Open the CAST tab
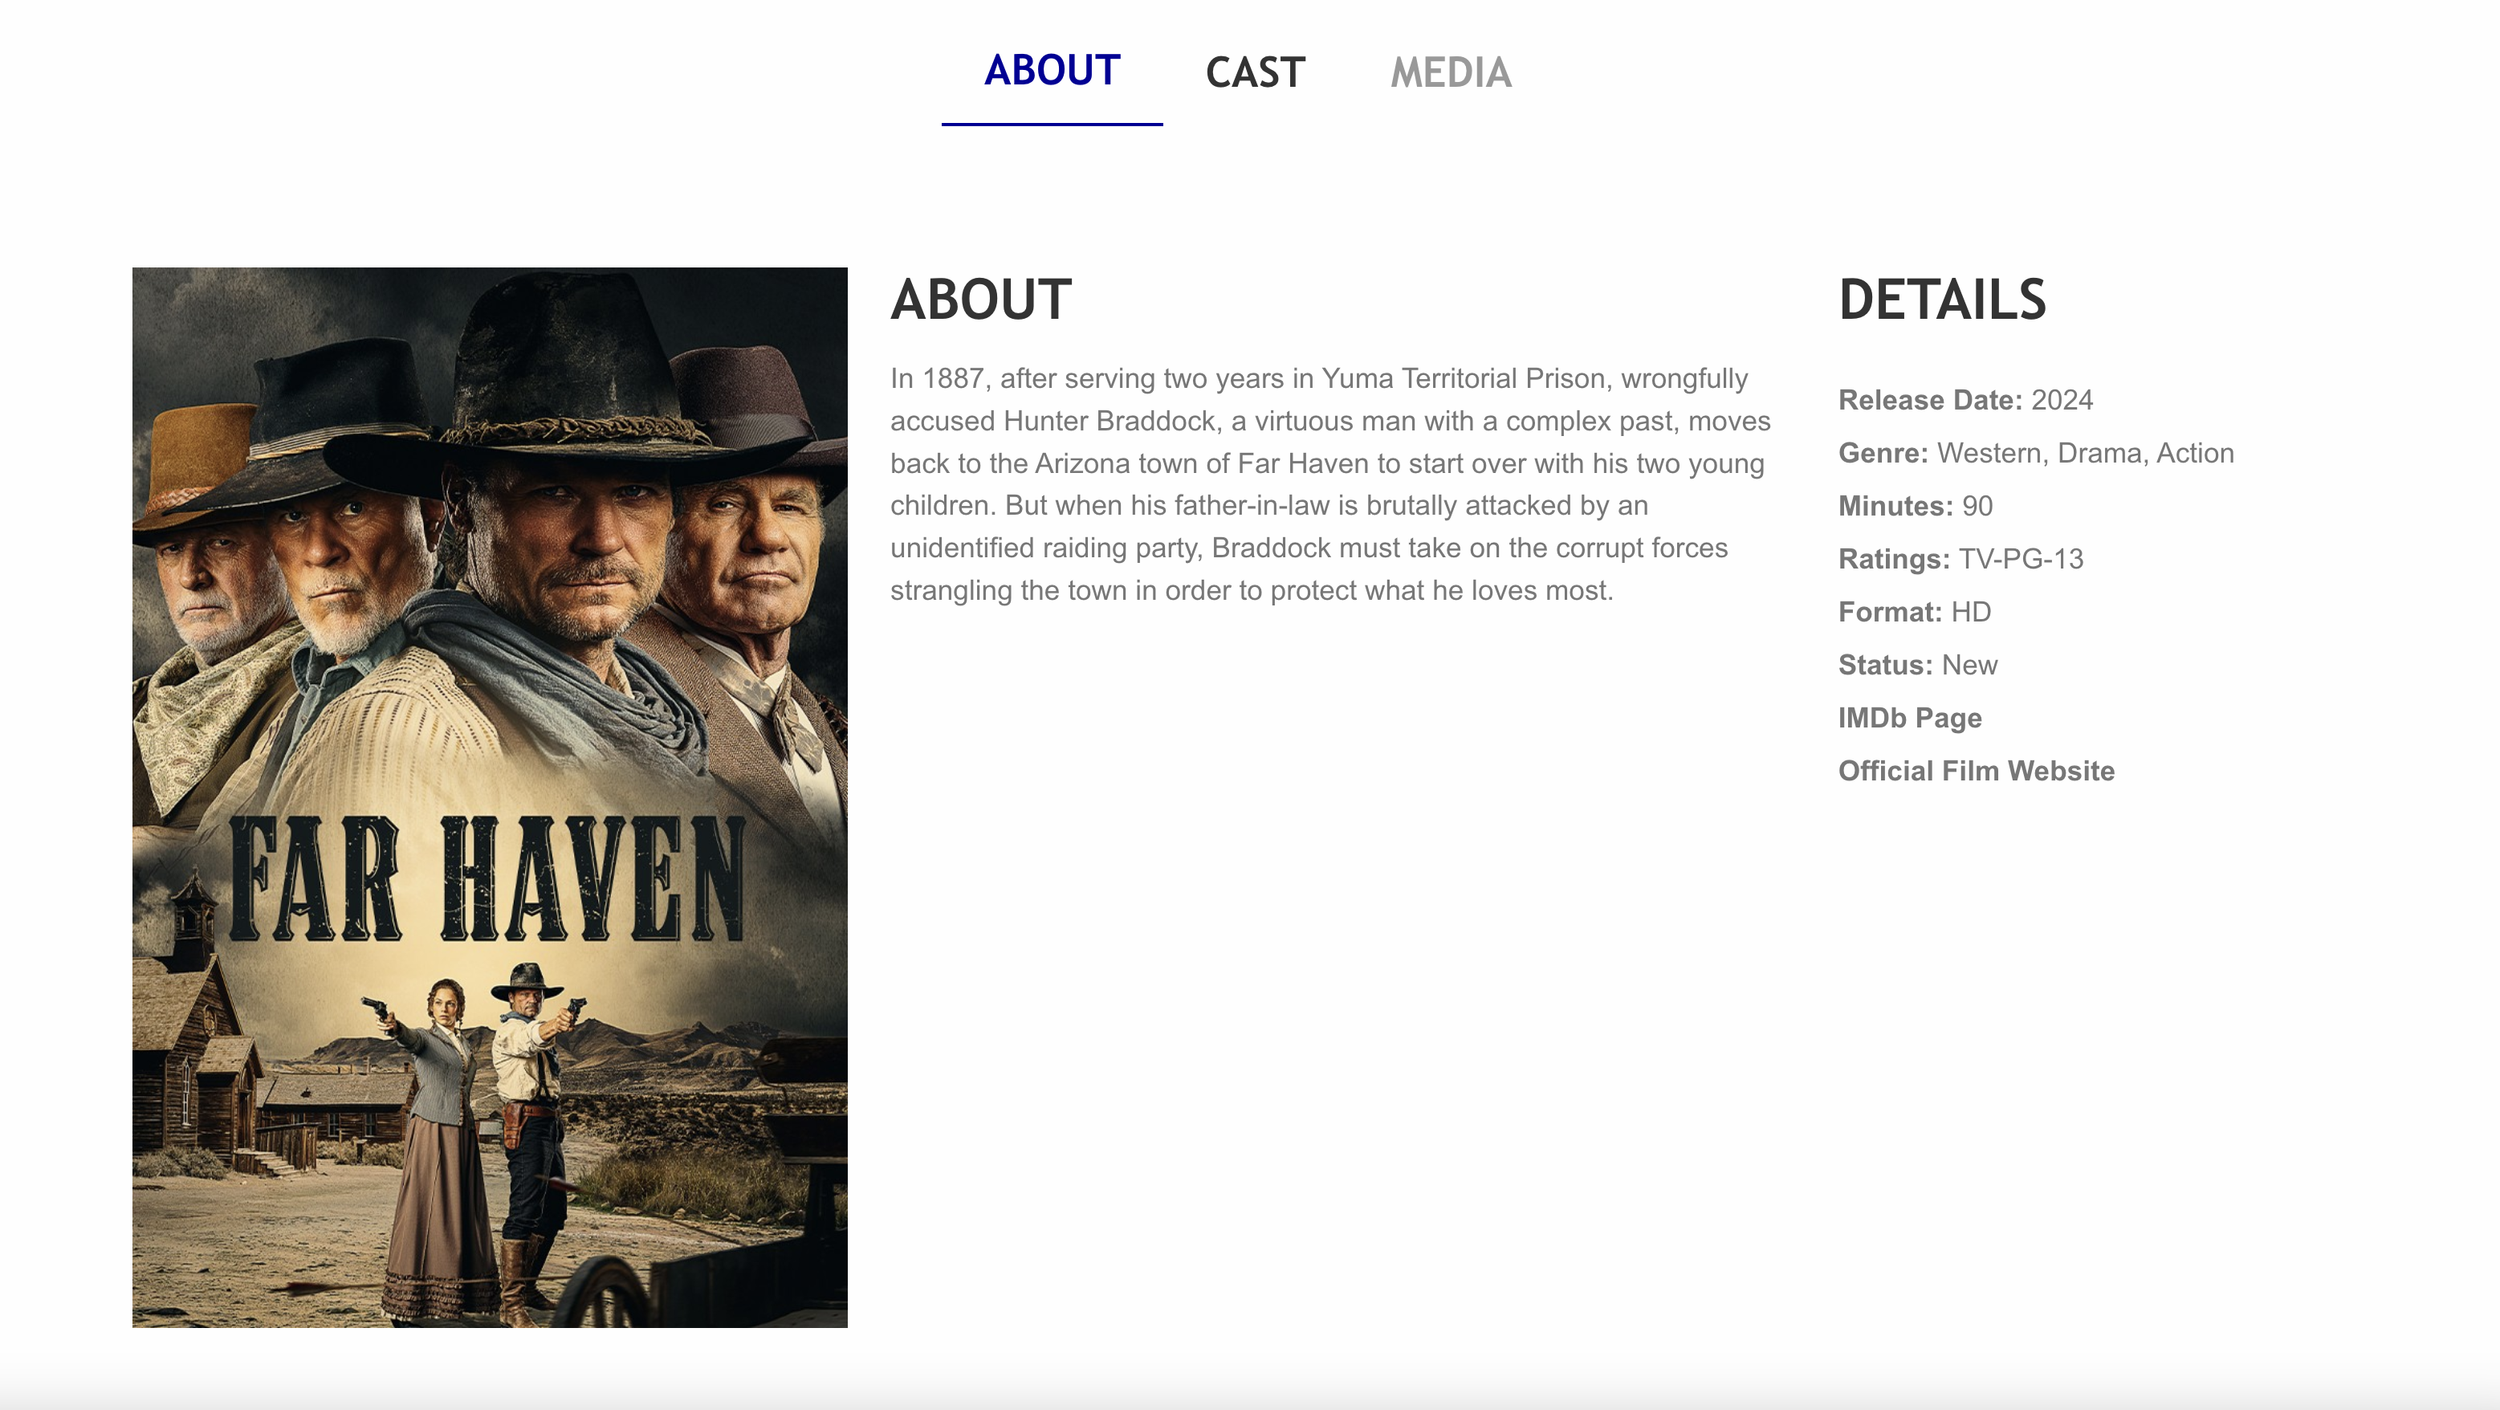This screenshot has width=2500, height=1410. (x=1255, y=73)
